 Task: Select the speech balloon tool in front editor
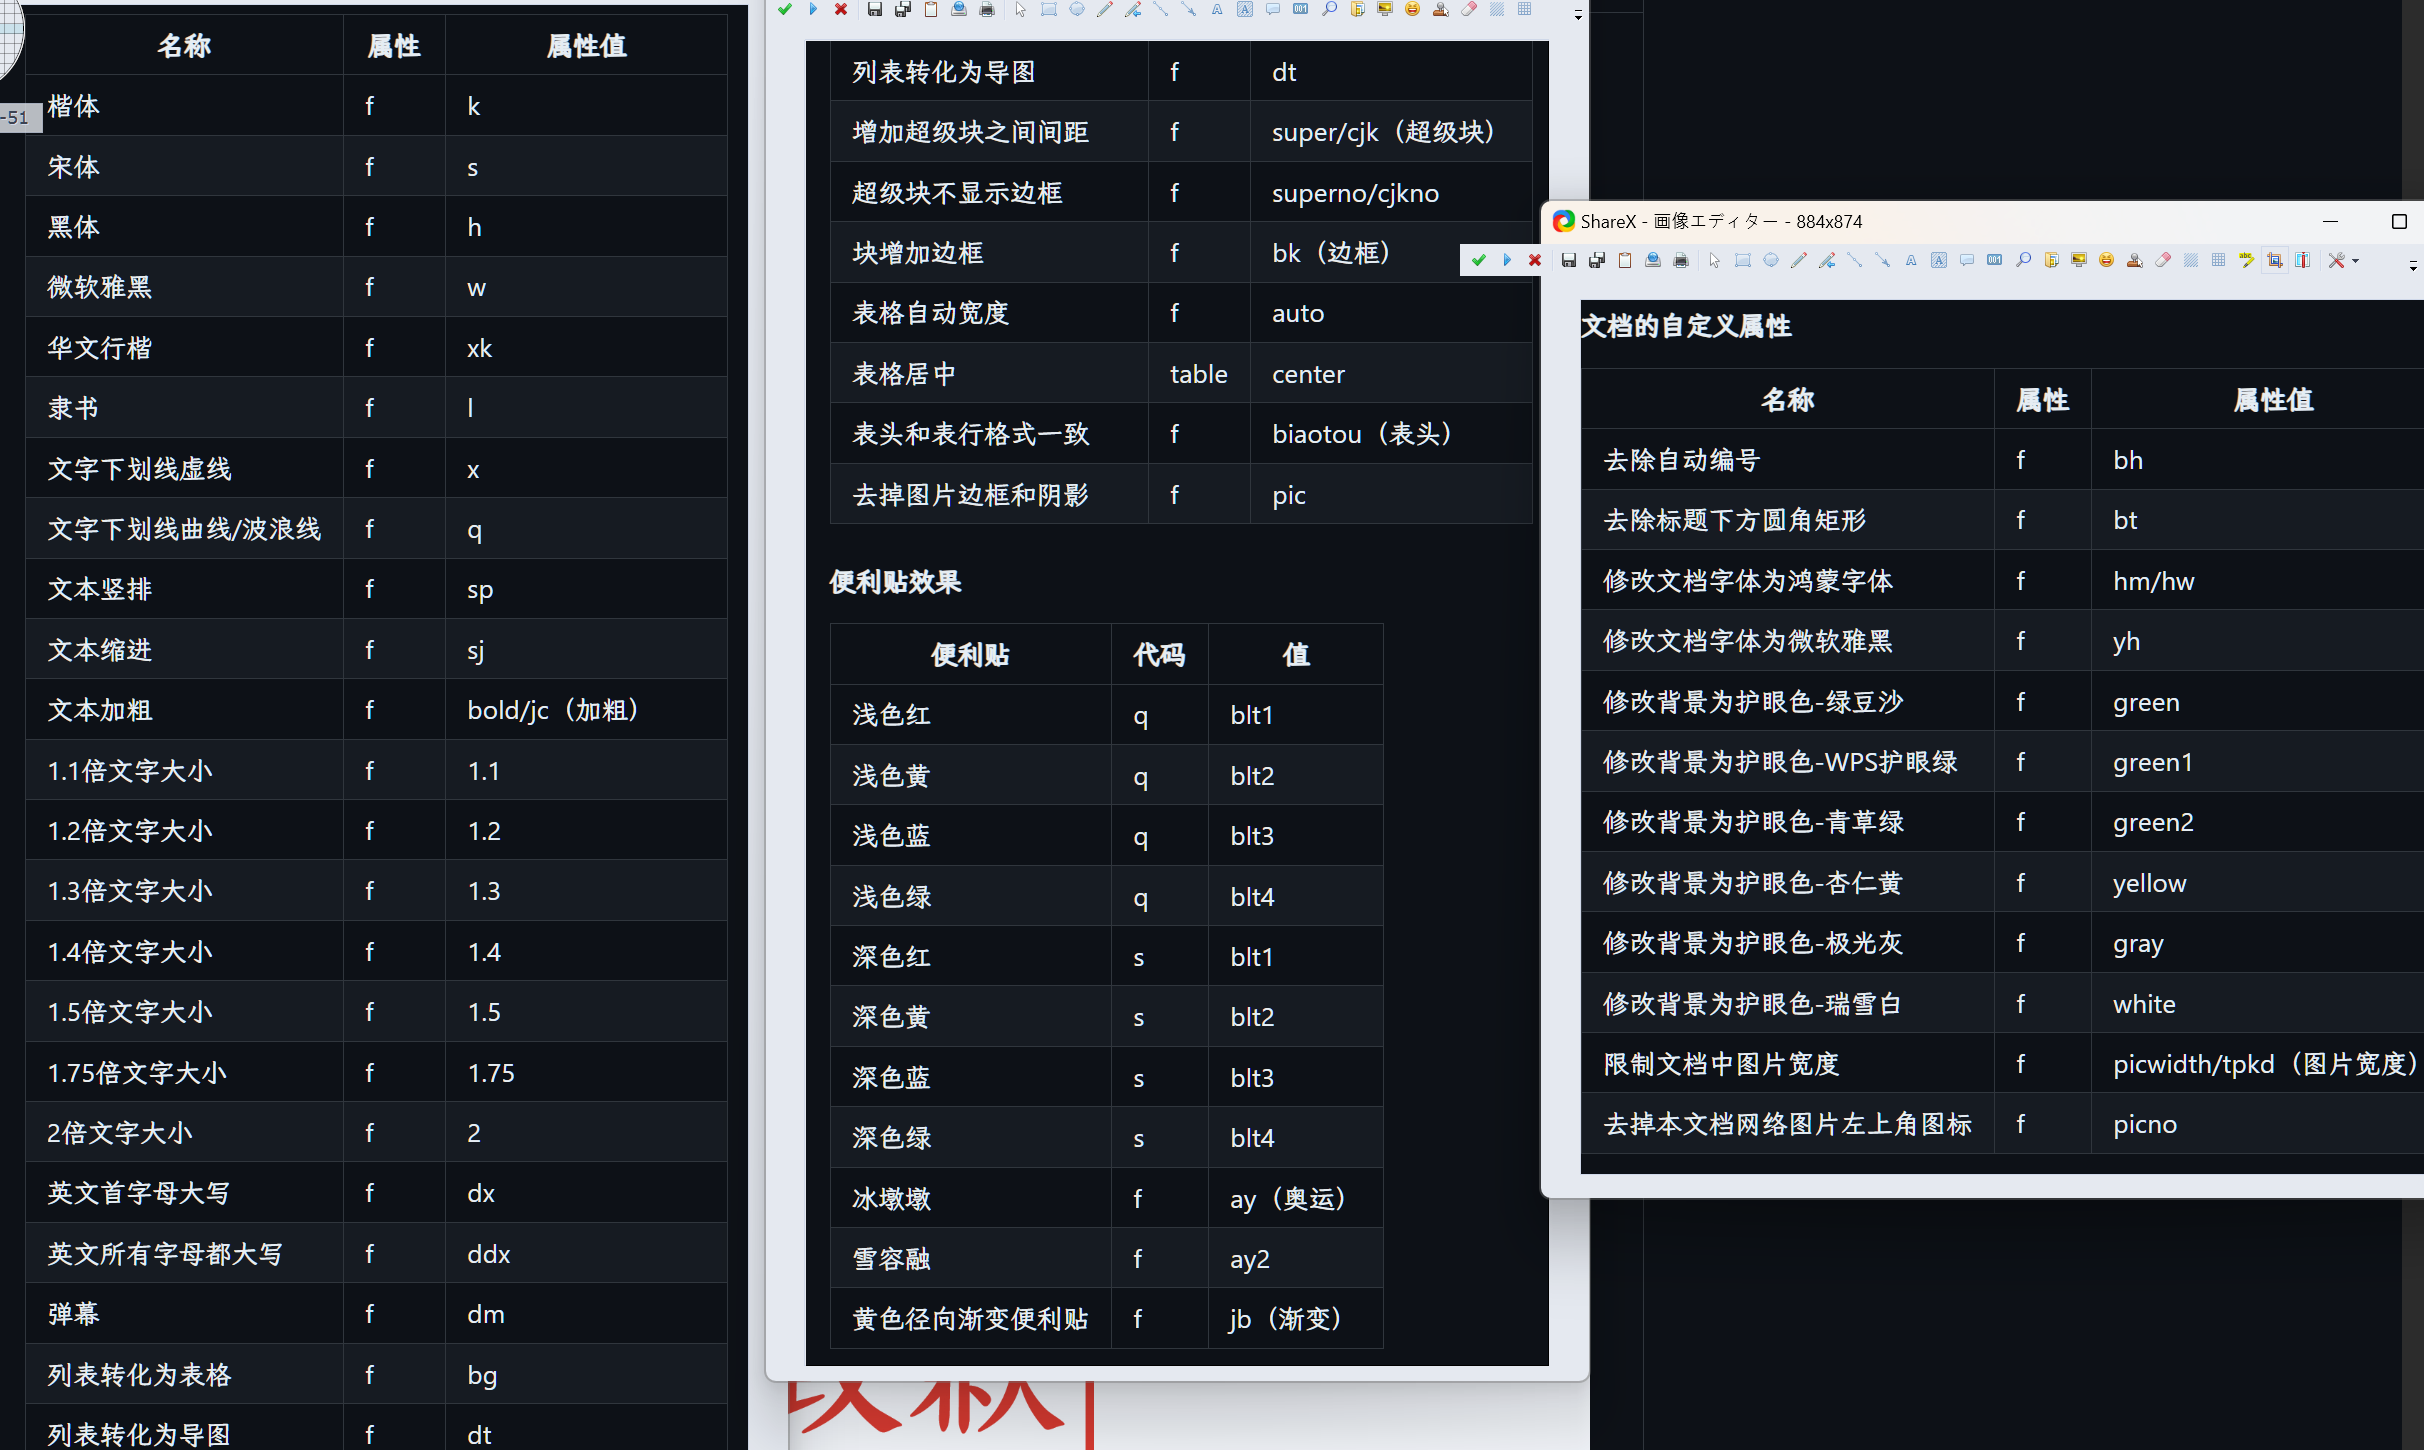[x=1967, y=261]
